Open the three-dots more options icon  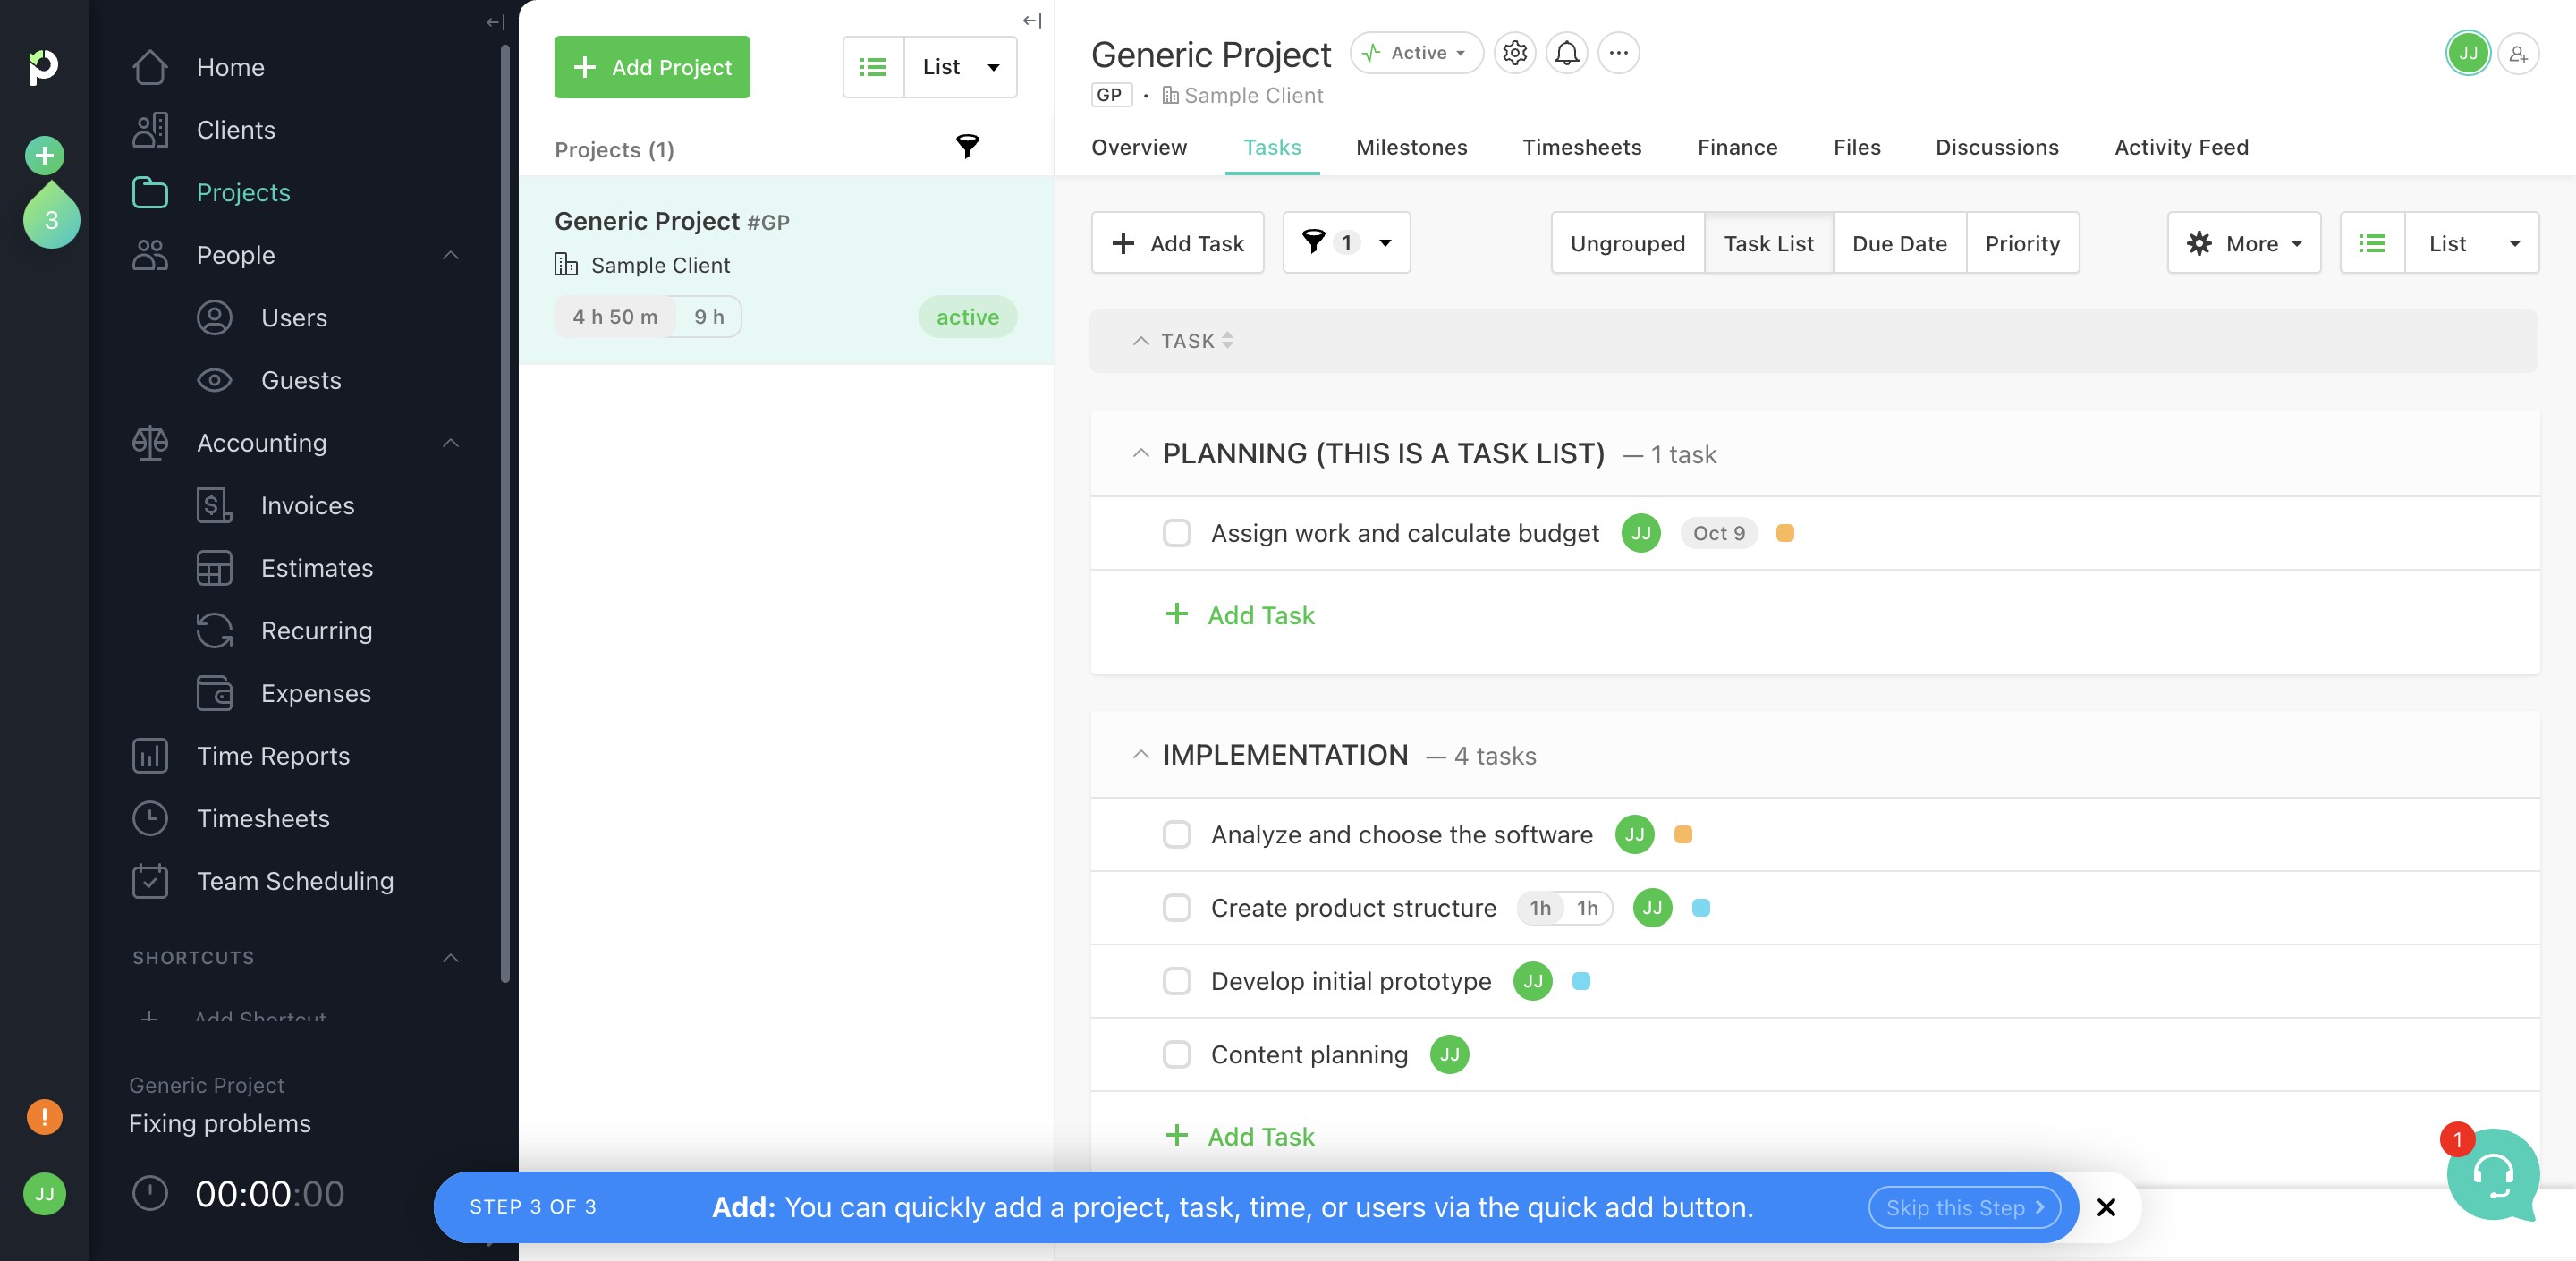point(1619,52)
